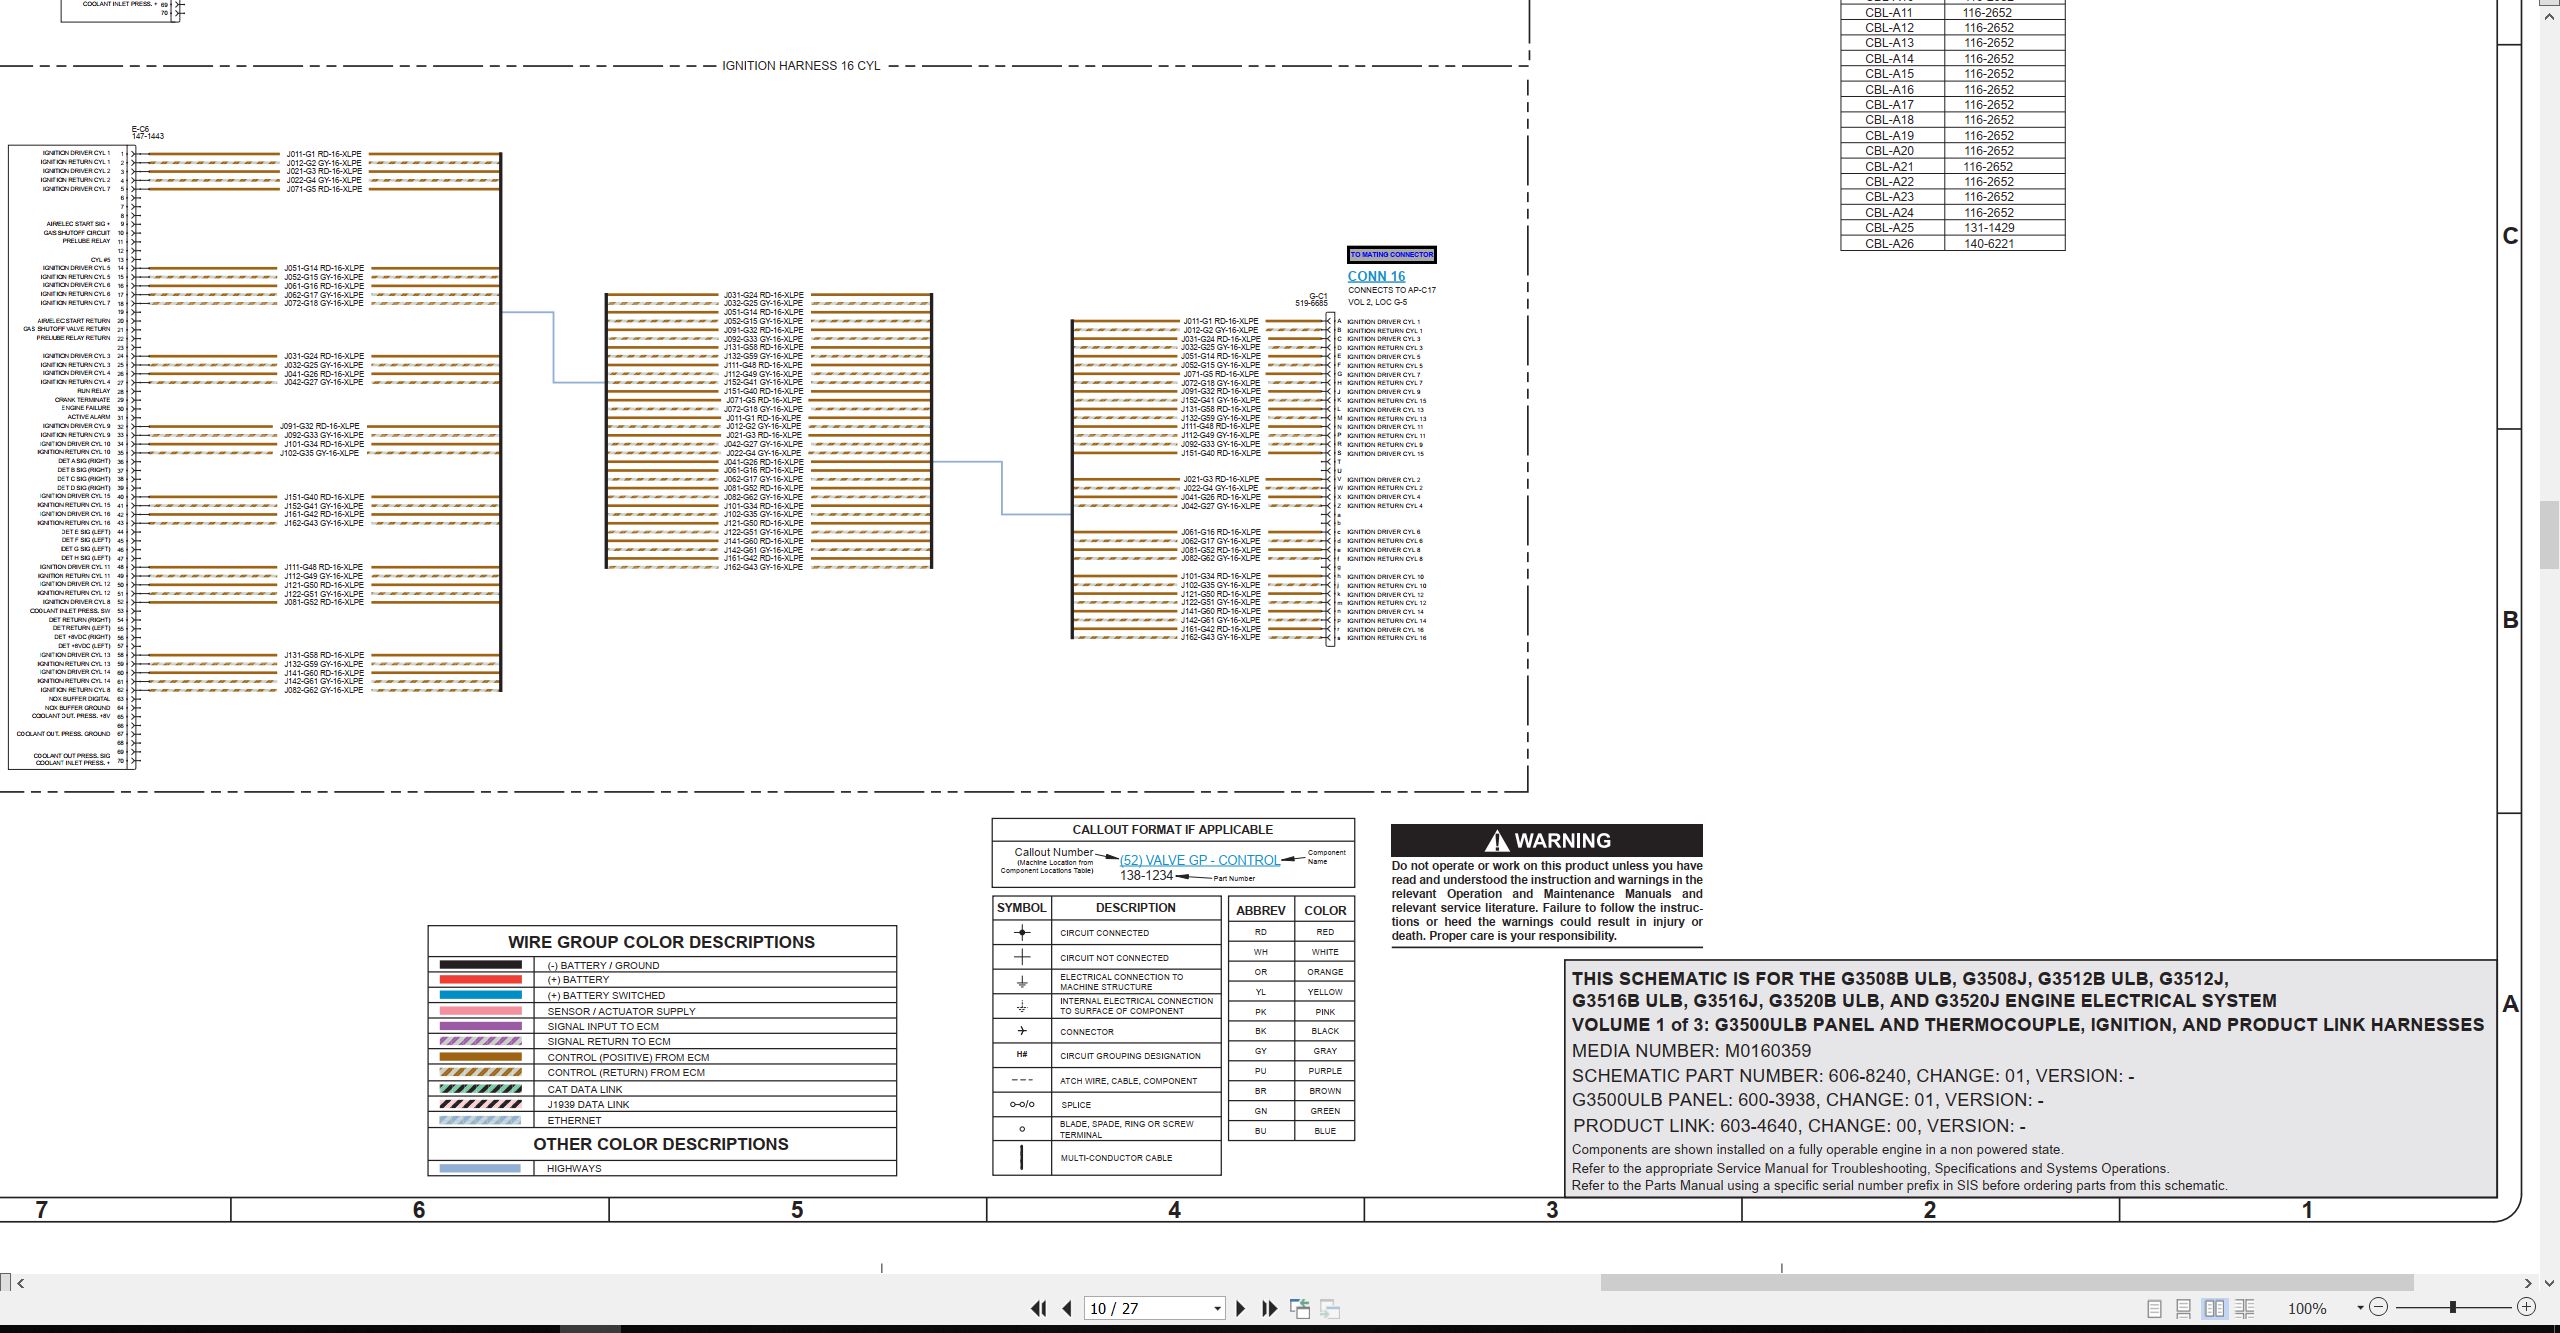Click the 138-1234 part number example
This screenshot has height=1333, width=2560.
click(x=1146, y=875)
